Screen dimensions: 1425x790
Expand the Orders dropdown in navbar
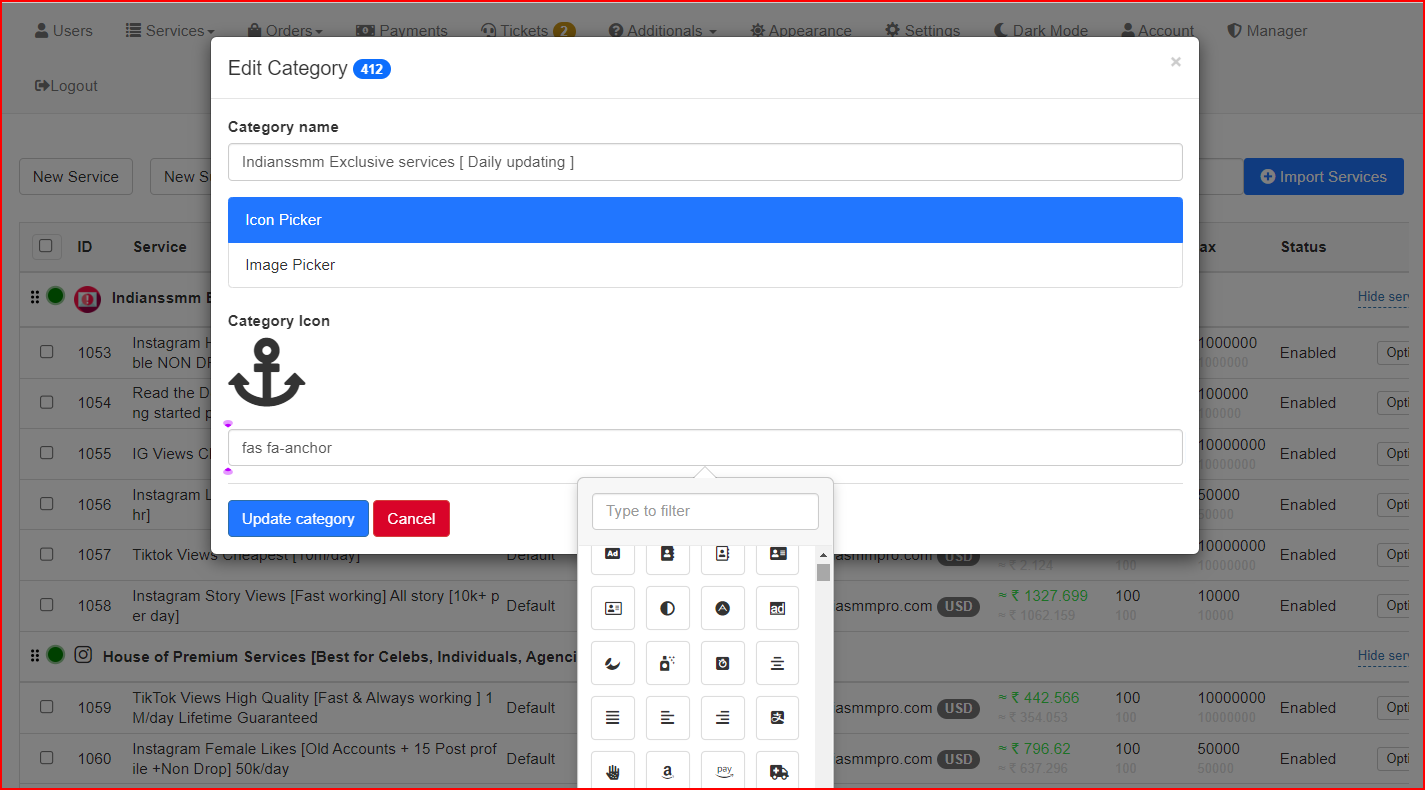click(286, 31)
